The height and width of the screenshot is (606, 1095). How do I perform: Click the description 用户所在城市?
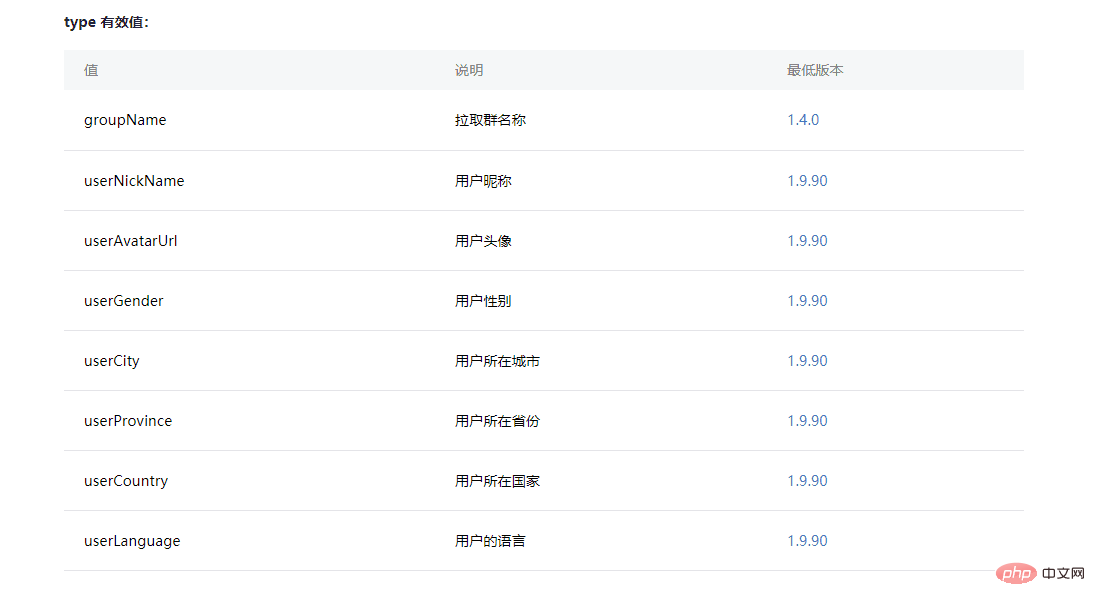497,361
